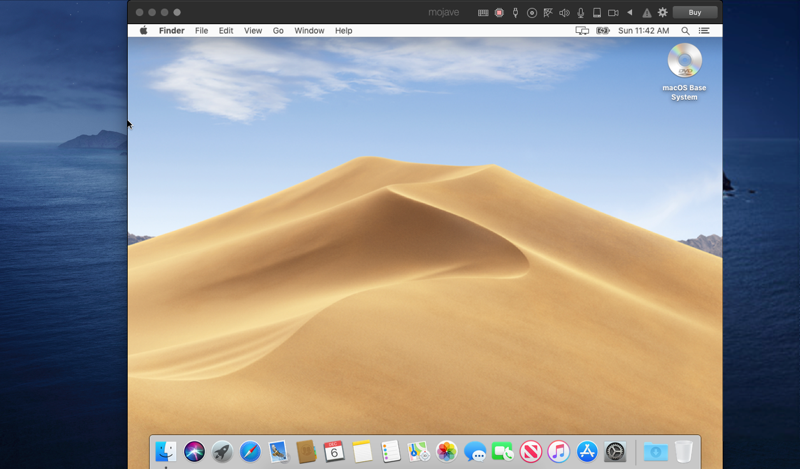Click the Sun 11:42 AM clock
Viewport: 800px width, 469px height.
pos(644,31)
